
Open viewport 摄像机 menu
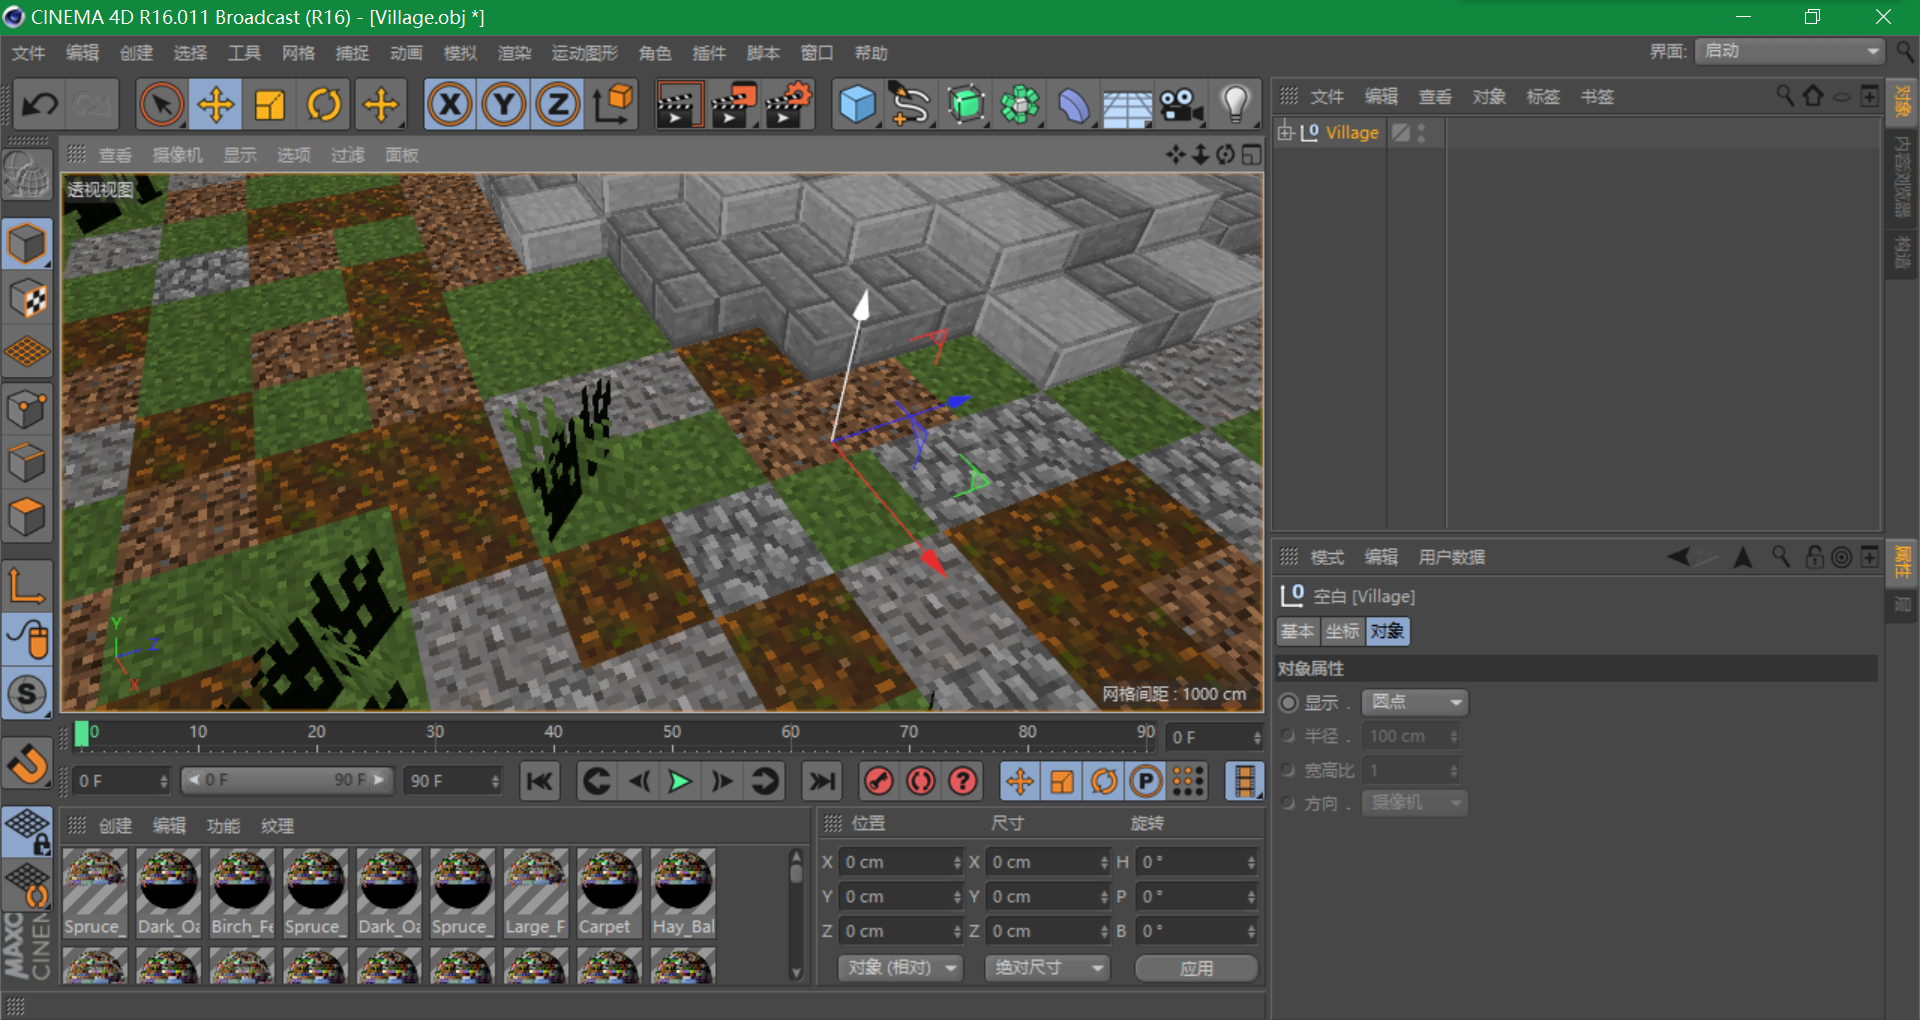tap(177, 155)
